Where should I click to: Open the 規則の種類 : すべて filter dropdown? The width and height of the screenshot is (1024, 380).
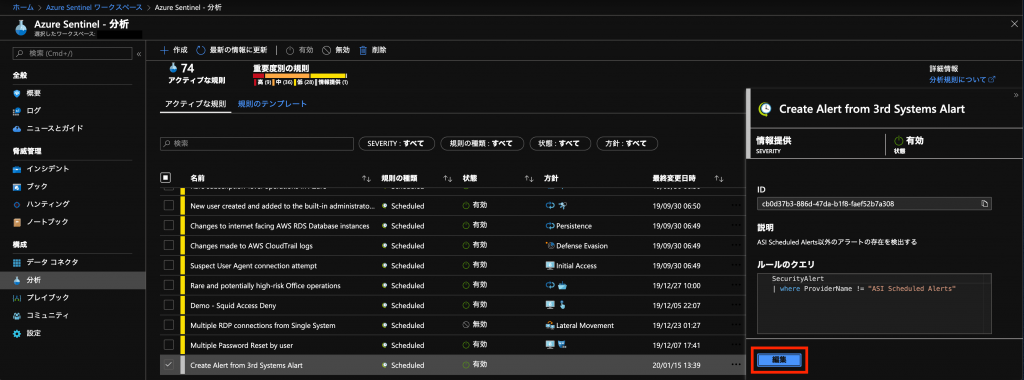point(482,144)
